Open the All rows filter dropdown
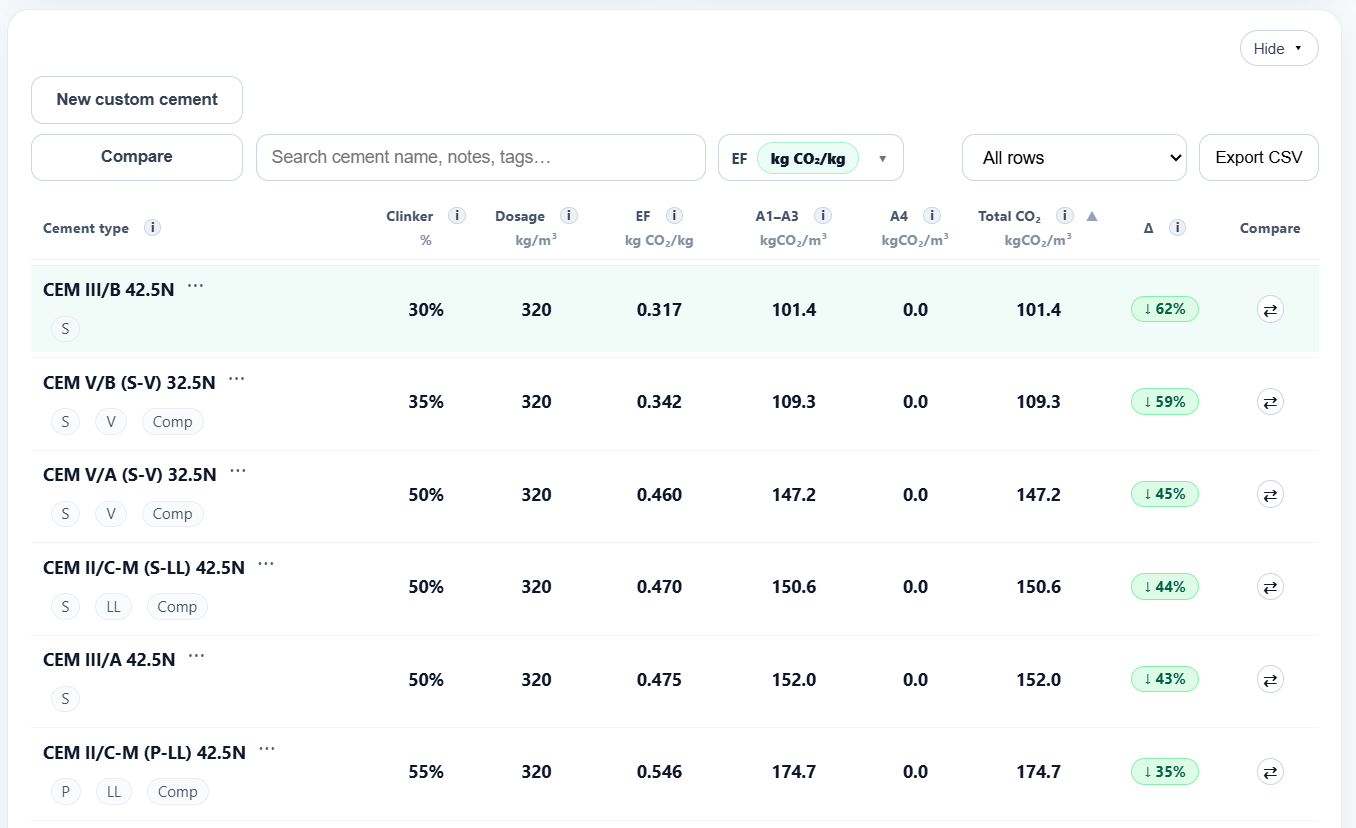The image size is (1356, 828). coord(1073,158)
